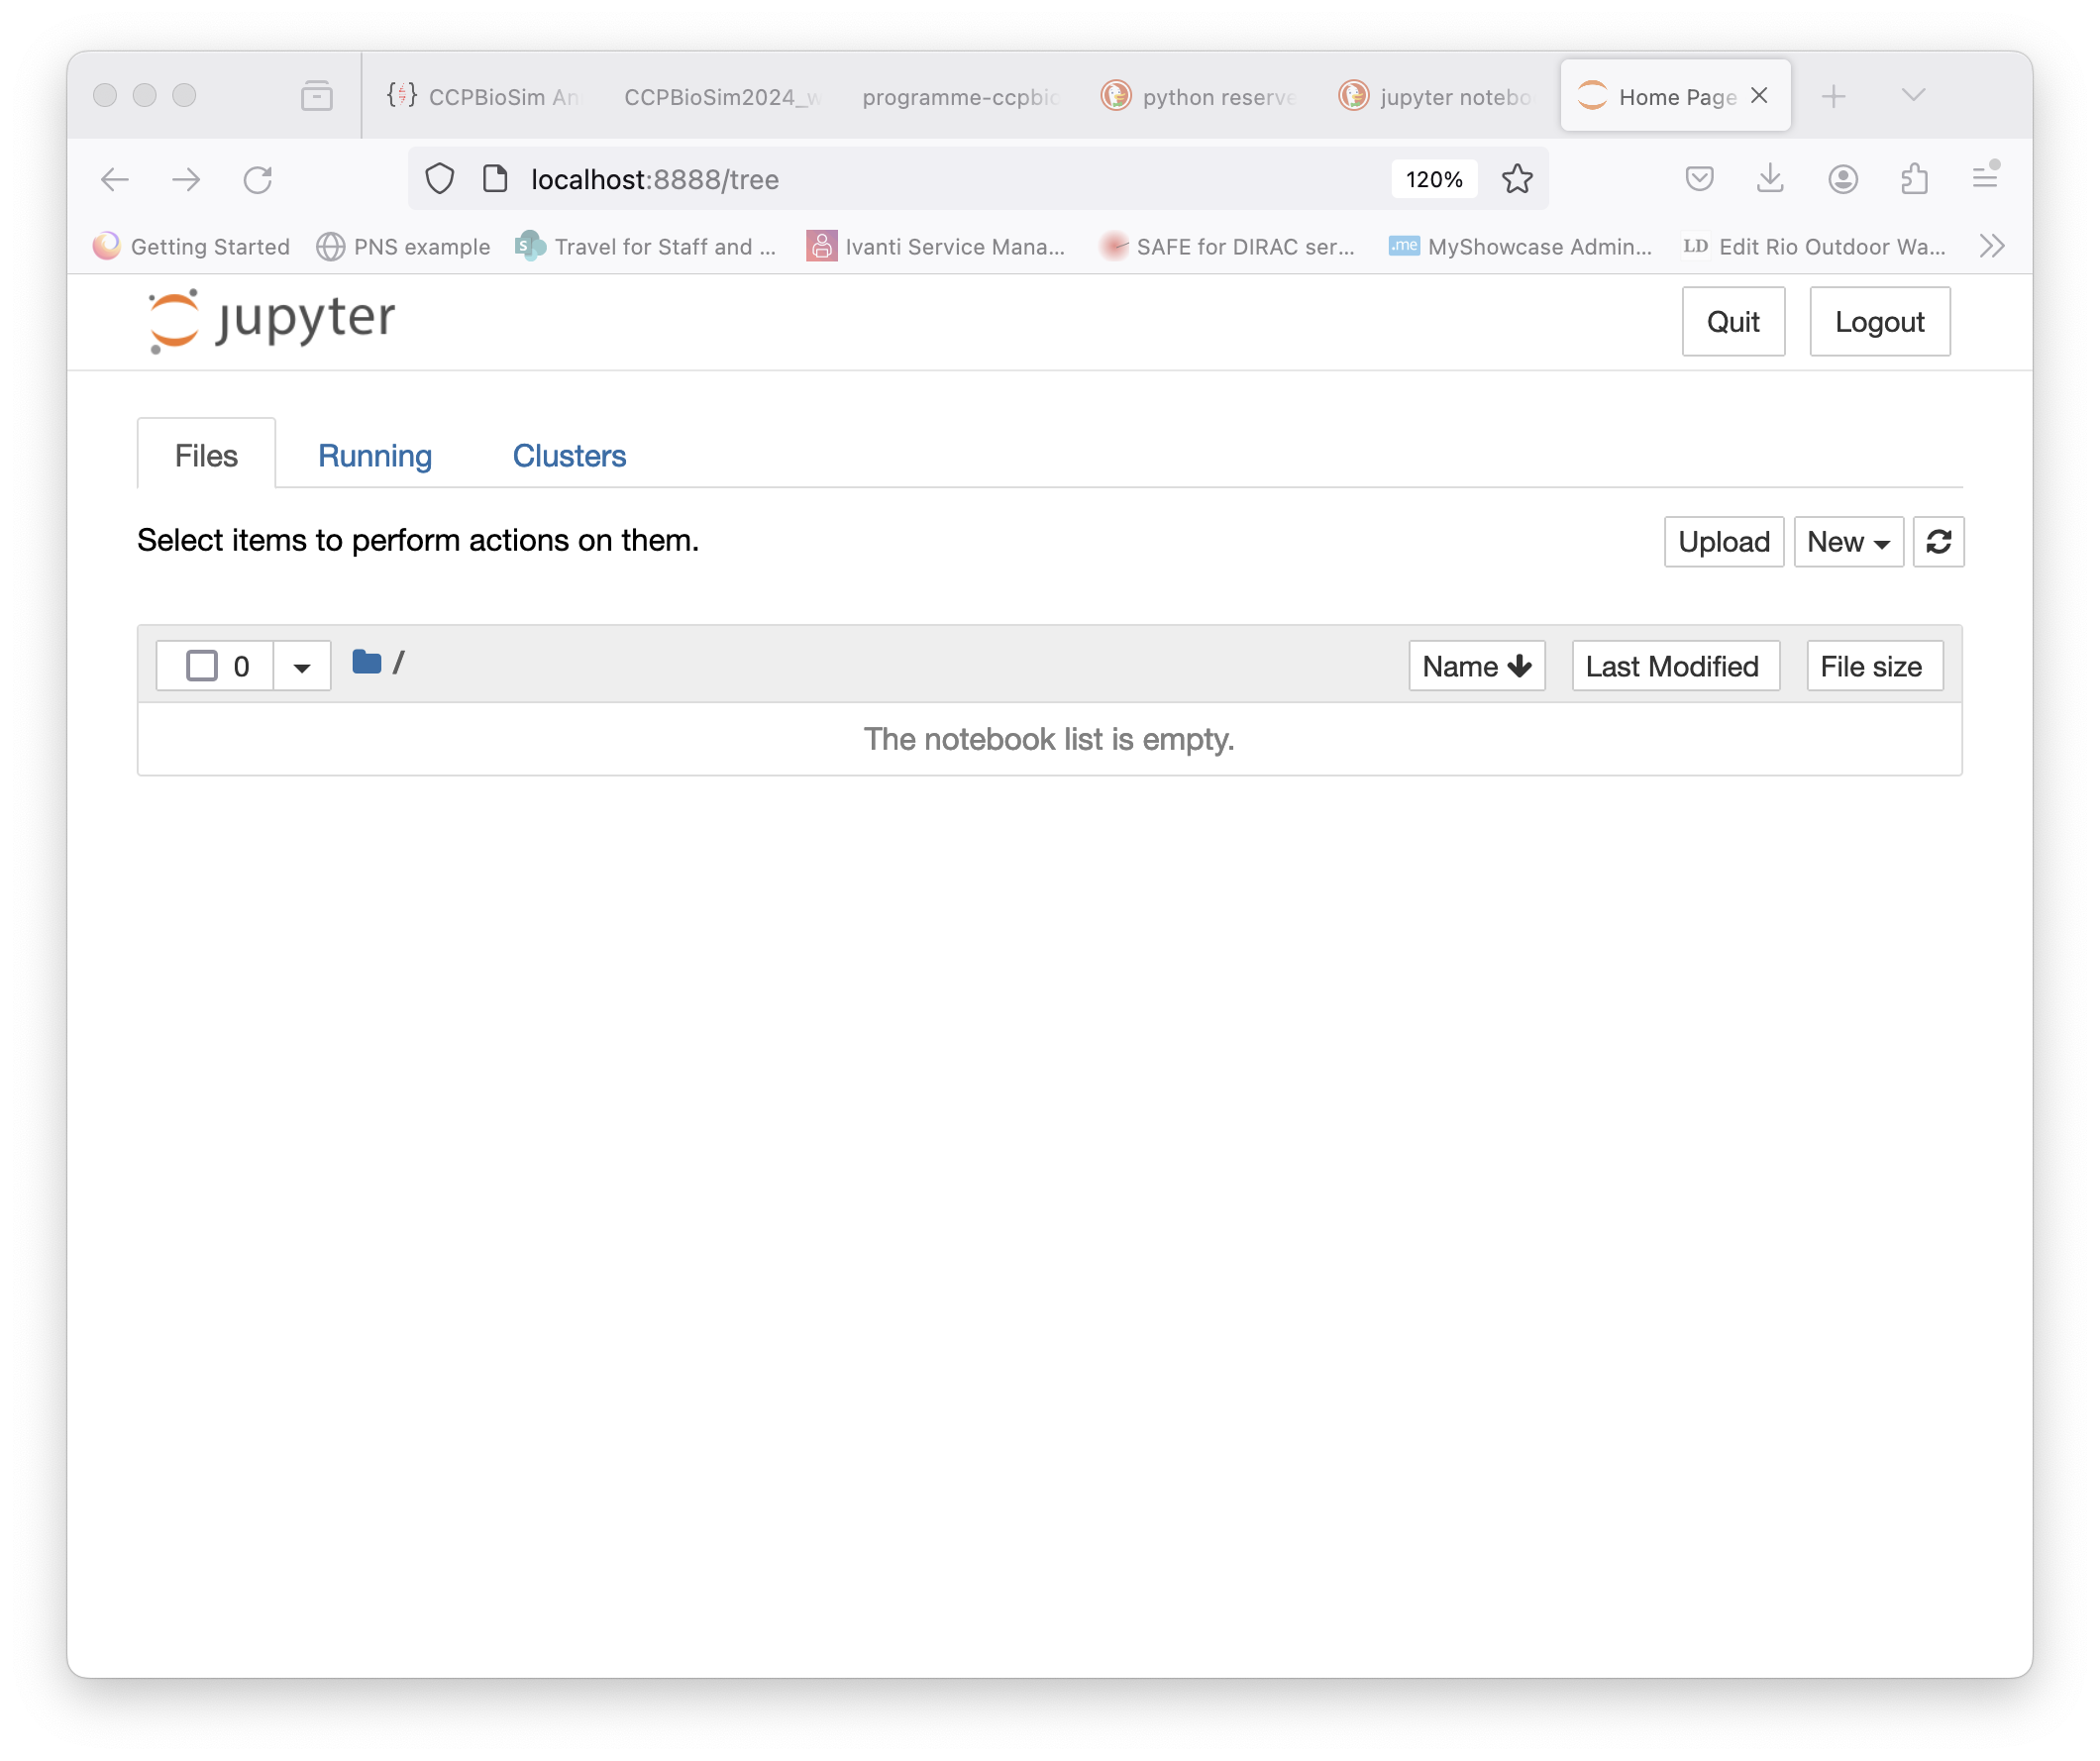
Task: Switch to the CCPBioSim2024_w browser tab
Action: coord(722,96)
